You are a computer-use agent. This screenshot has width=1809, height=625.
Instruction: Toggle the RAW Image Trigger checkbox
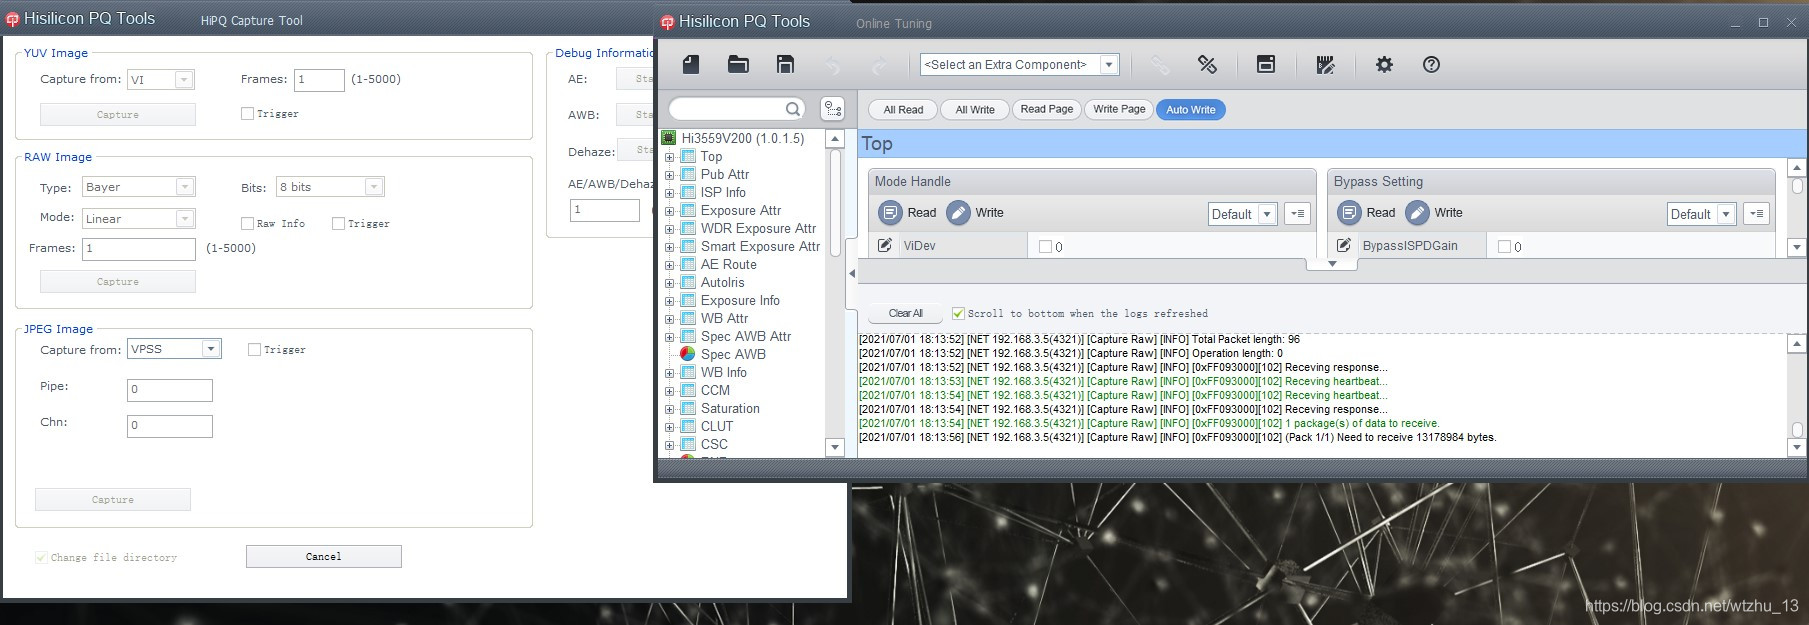coord(338,224)
